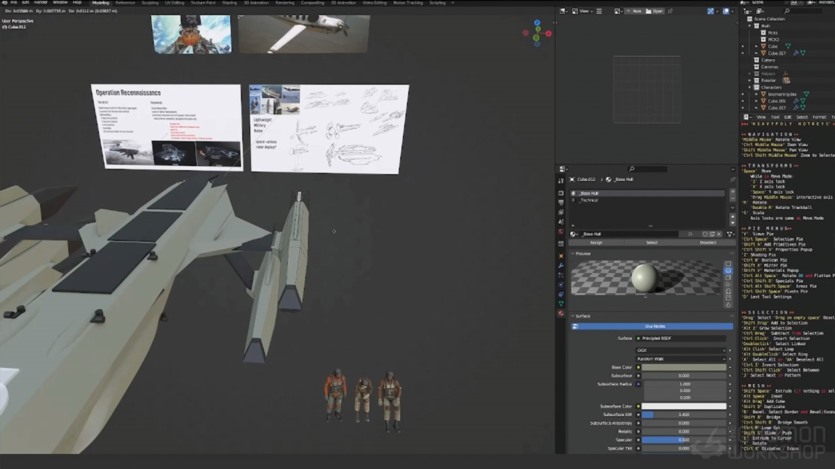835x469 pixels.
Task: Click the viewport navigation gizmo
Action: coord(537,34)
